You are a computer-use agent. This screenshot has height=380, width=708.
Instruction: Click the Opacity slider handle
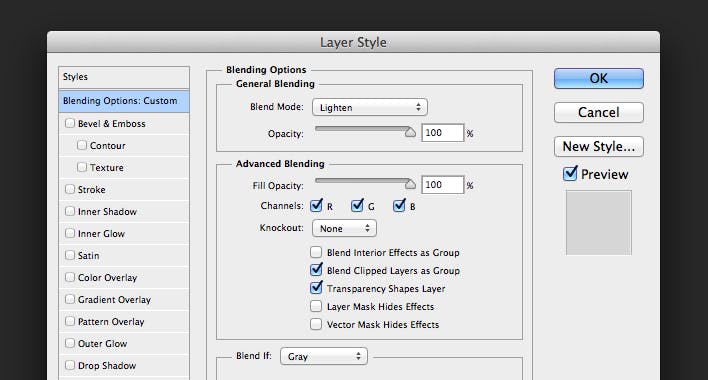pyautogui.click(x=410, y=132)
